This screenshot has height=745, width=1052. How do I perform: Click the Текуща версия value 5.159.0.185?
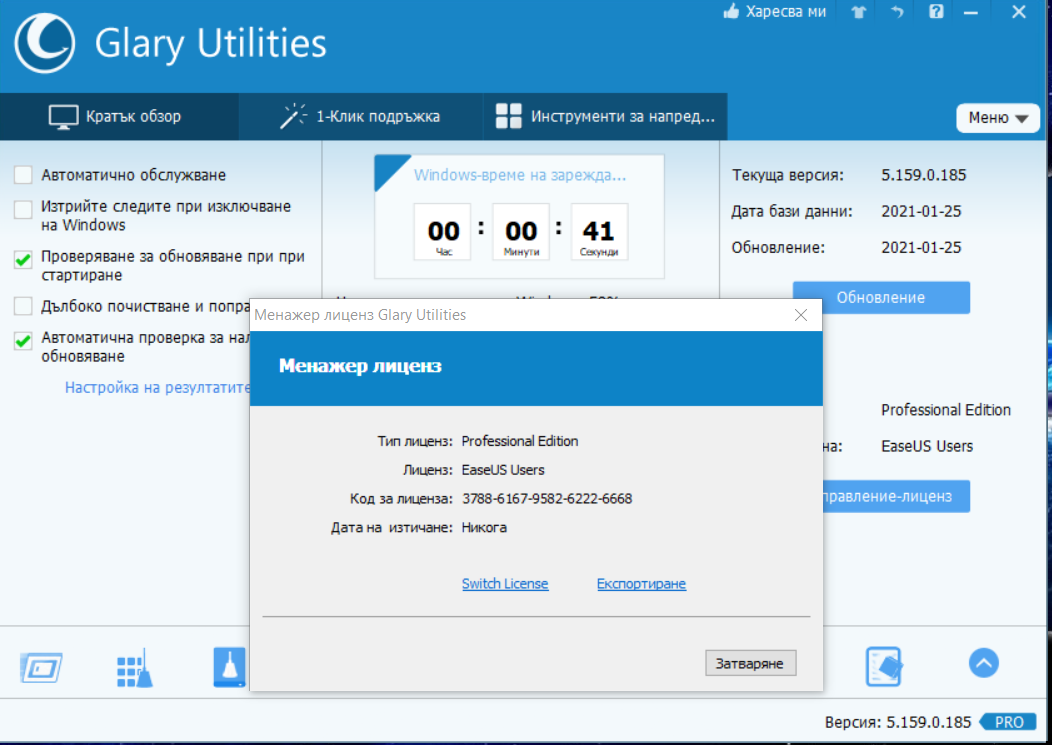(923, 175)
